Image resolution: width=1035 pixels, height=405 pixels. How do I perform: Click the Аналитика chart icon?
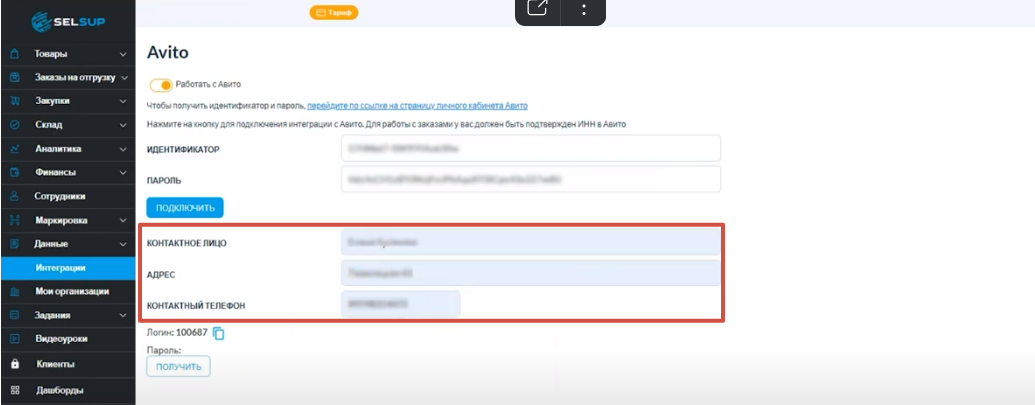[x=15, y=149]
